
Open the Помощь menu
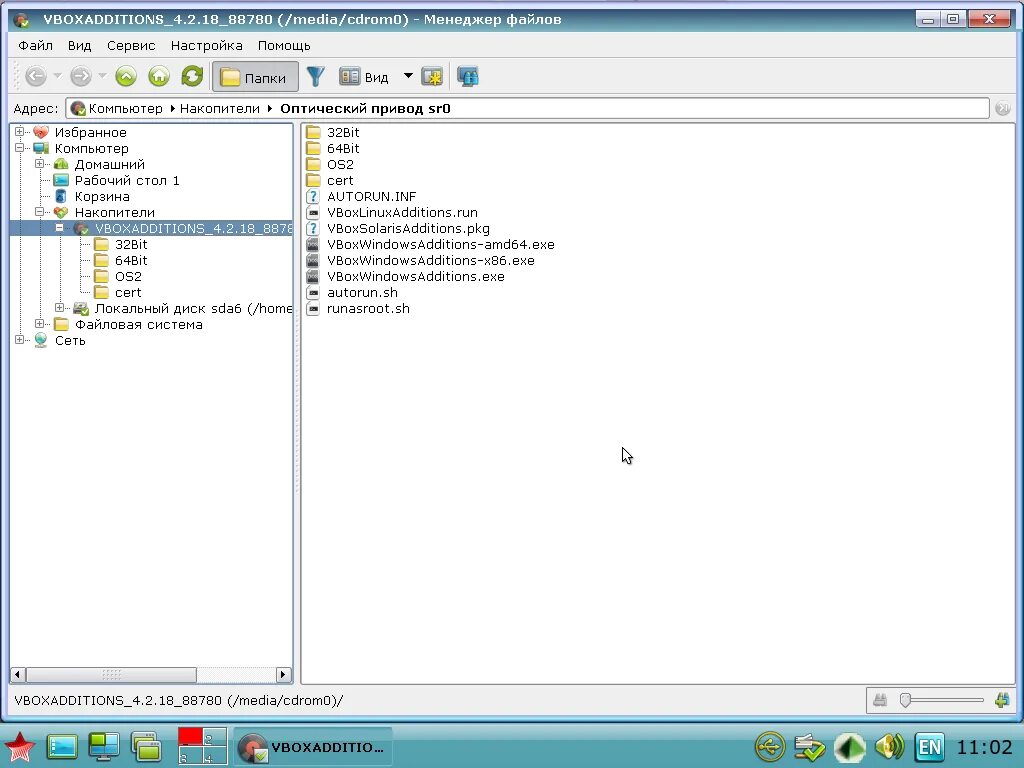(x=284, y=46)
